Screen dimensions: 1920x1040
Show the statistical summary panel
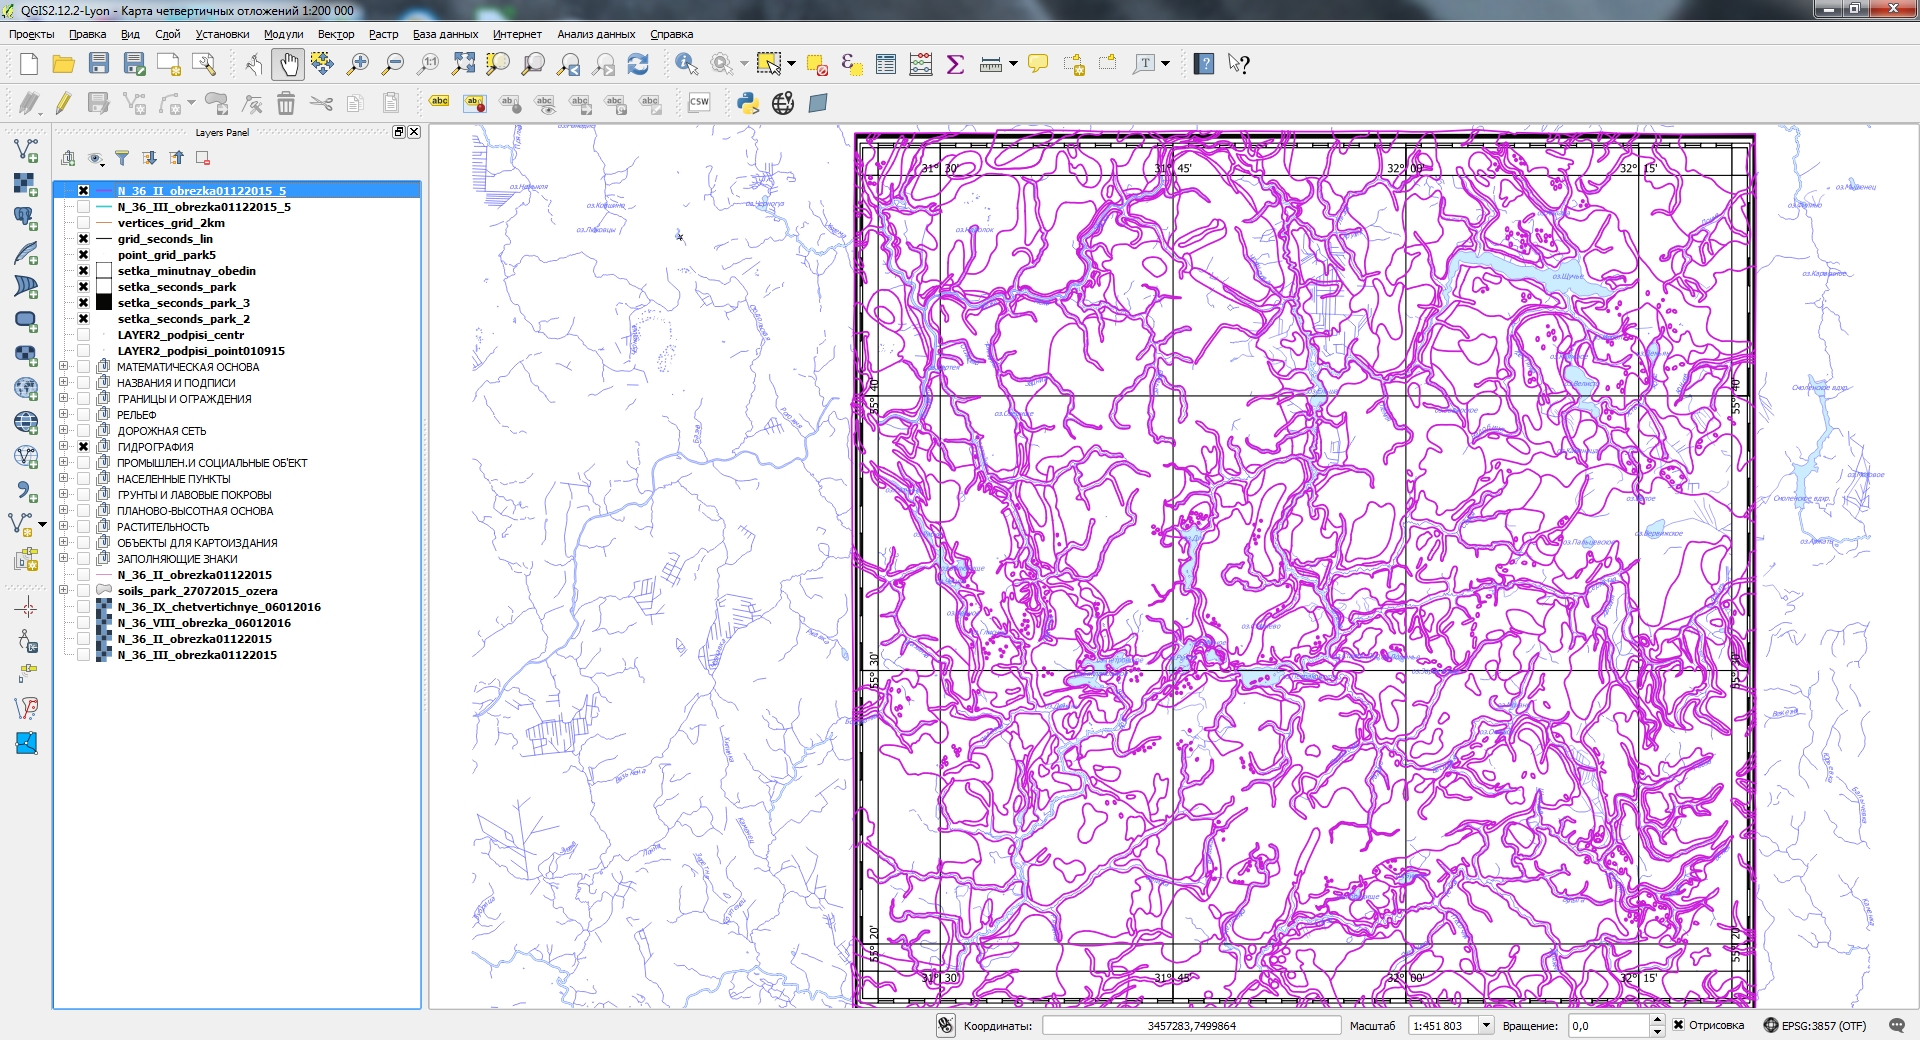954,63
